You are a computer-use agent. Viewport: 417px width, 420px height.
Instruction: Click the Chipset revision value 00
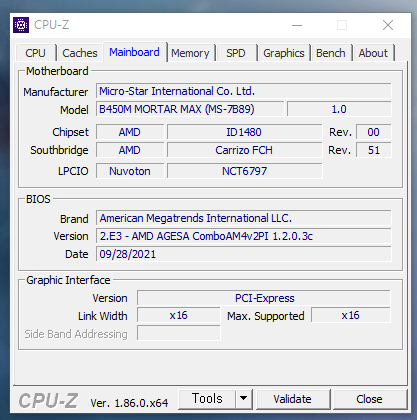point(374,132)
